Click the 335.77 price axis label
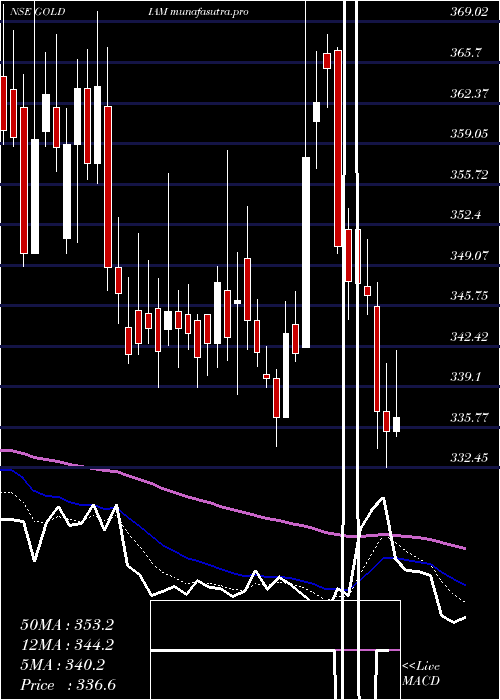This screenshot has height=700, width=500. 469,418
